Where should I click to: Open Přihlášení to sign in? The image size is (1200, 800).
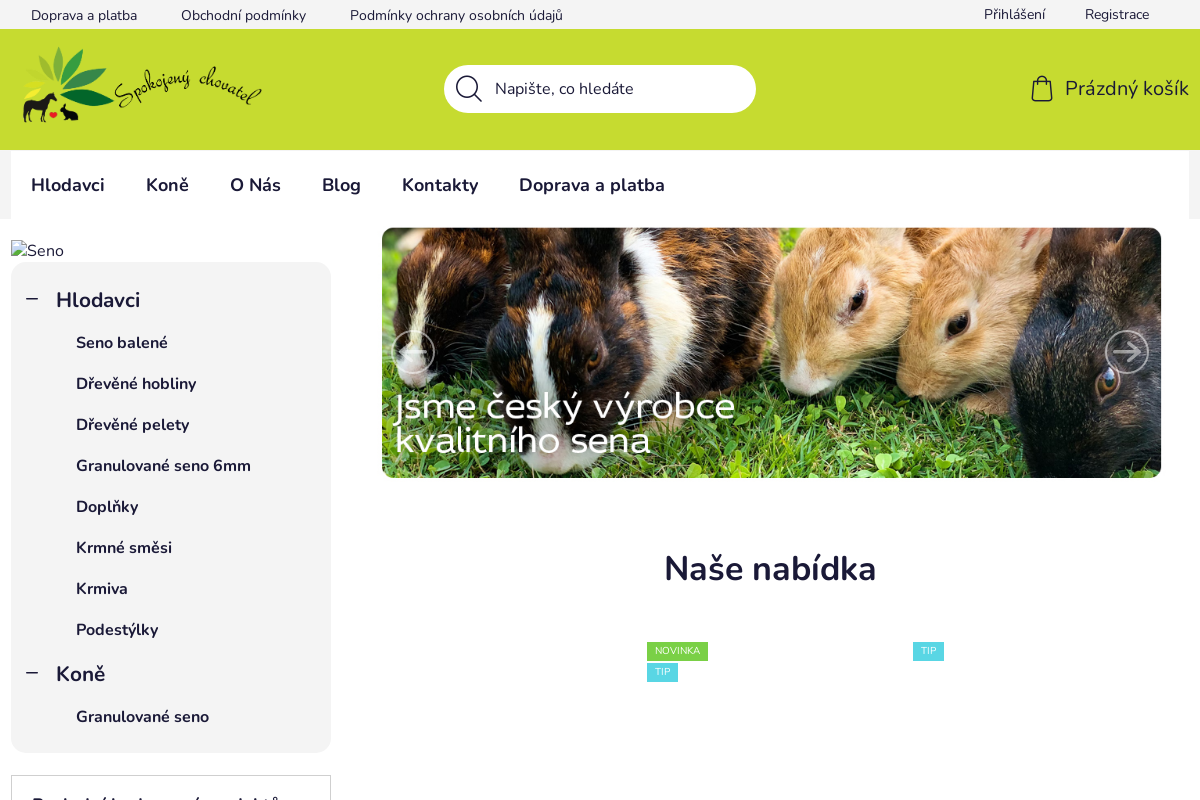tap(1014, 14)
